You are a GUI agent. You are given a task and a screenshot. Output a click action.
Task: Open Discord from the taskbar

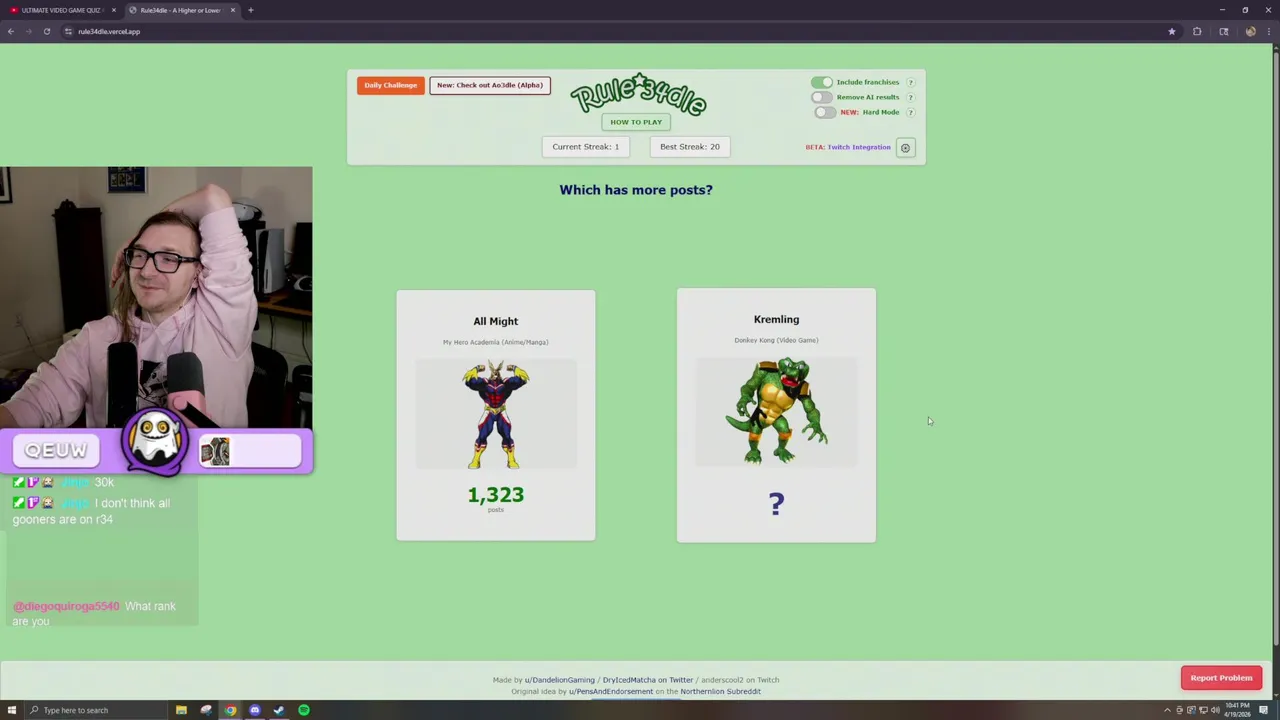(255, 710)
